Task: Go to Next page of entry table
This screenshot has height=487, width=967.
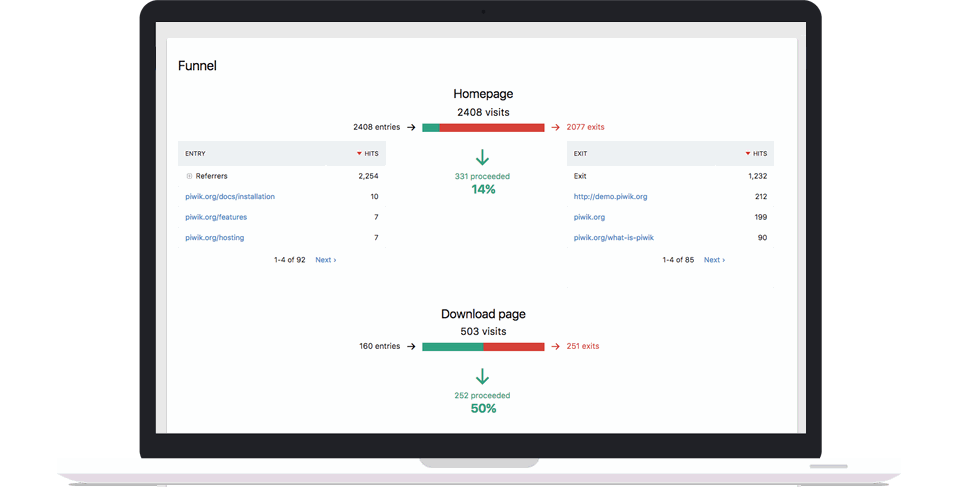Action: pos(325,260)
